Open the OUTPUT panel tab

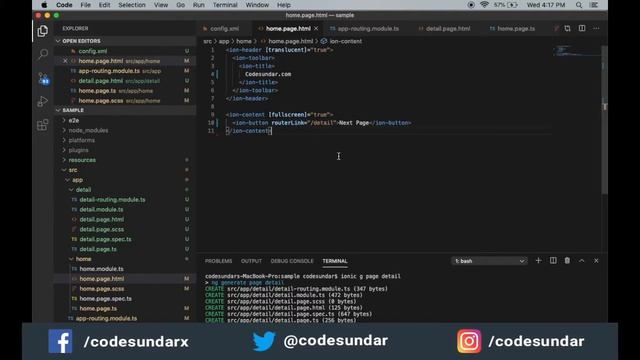pos(251,261)
